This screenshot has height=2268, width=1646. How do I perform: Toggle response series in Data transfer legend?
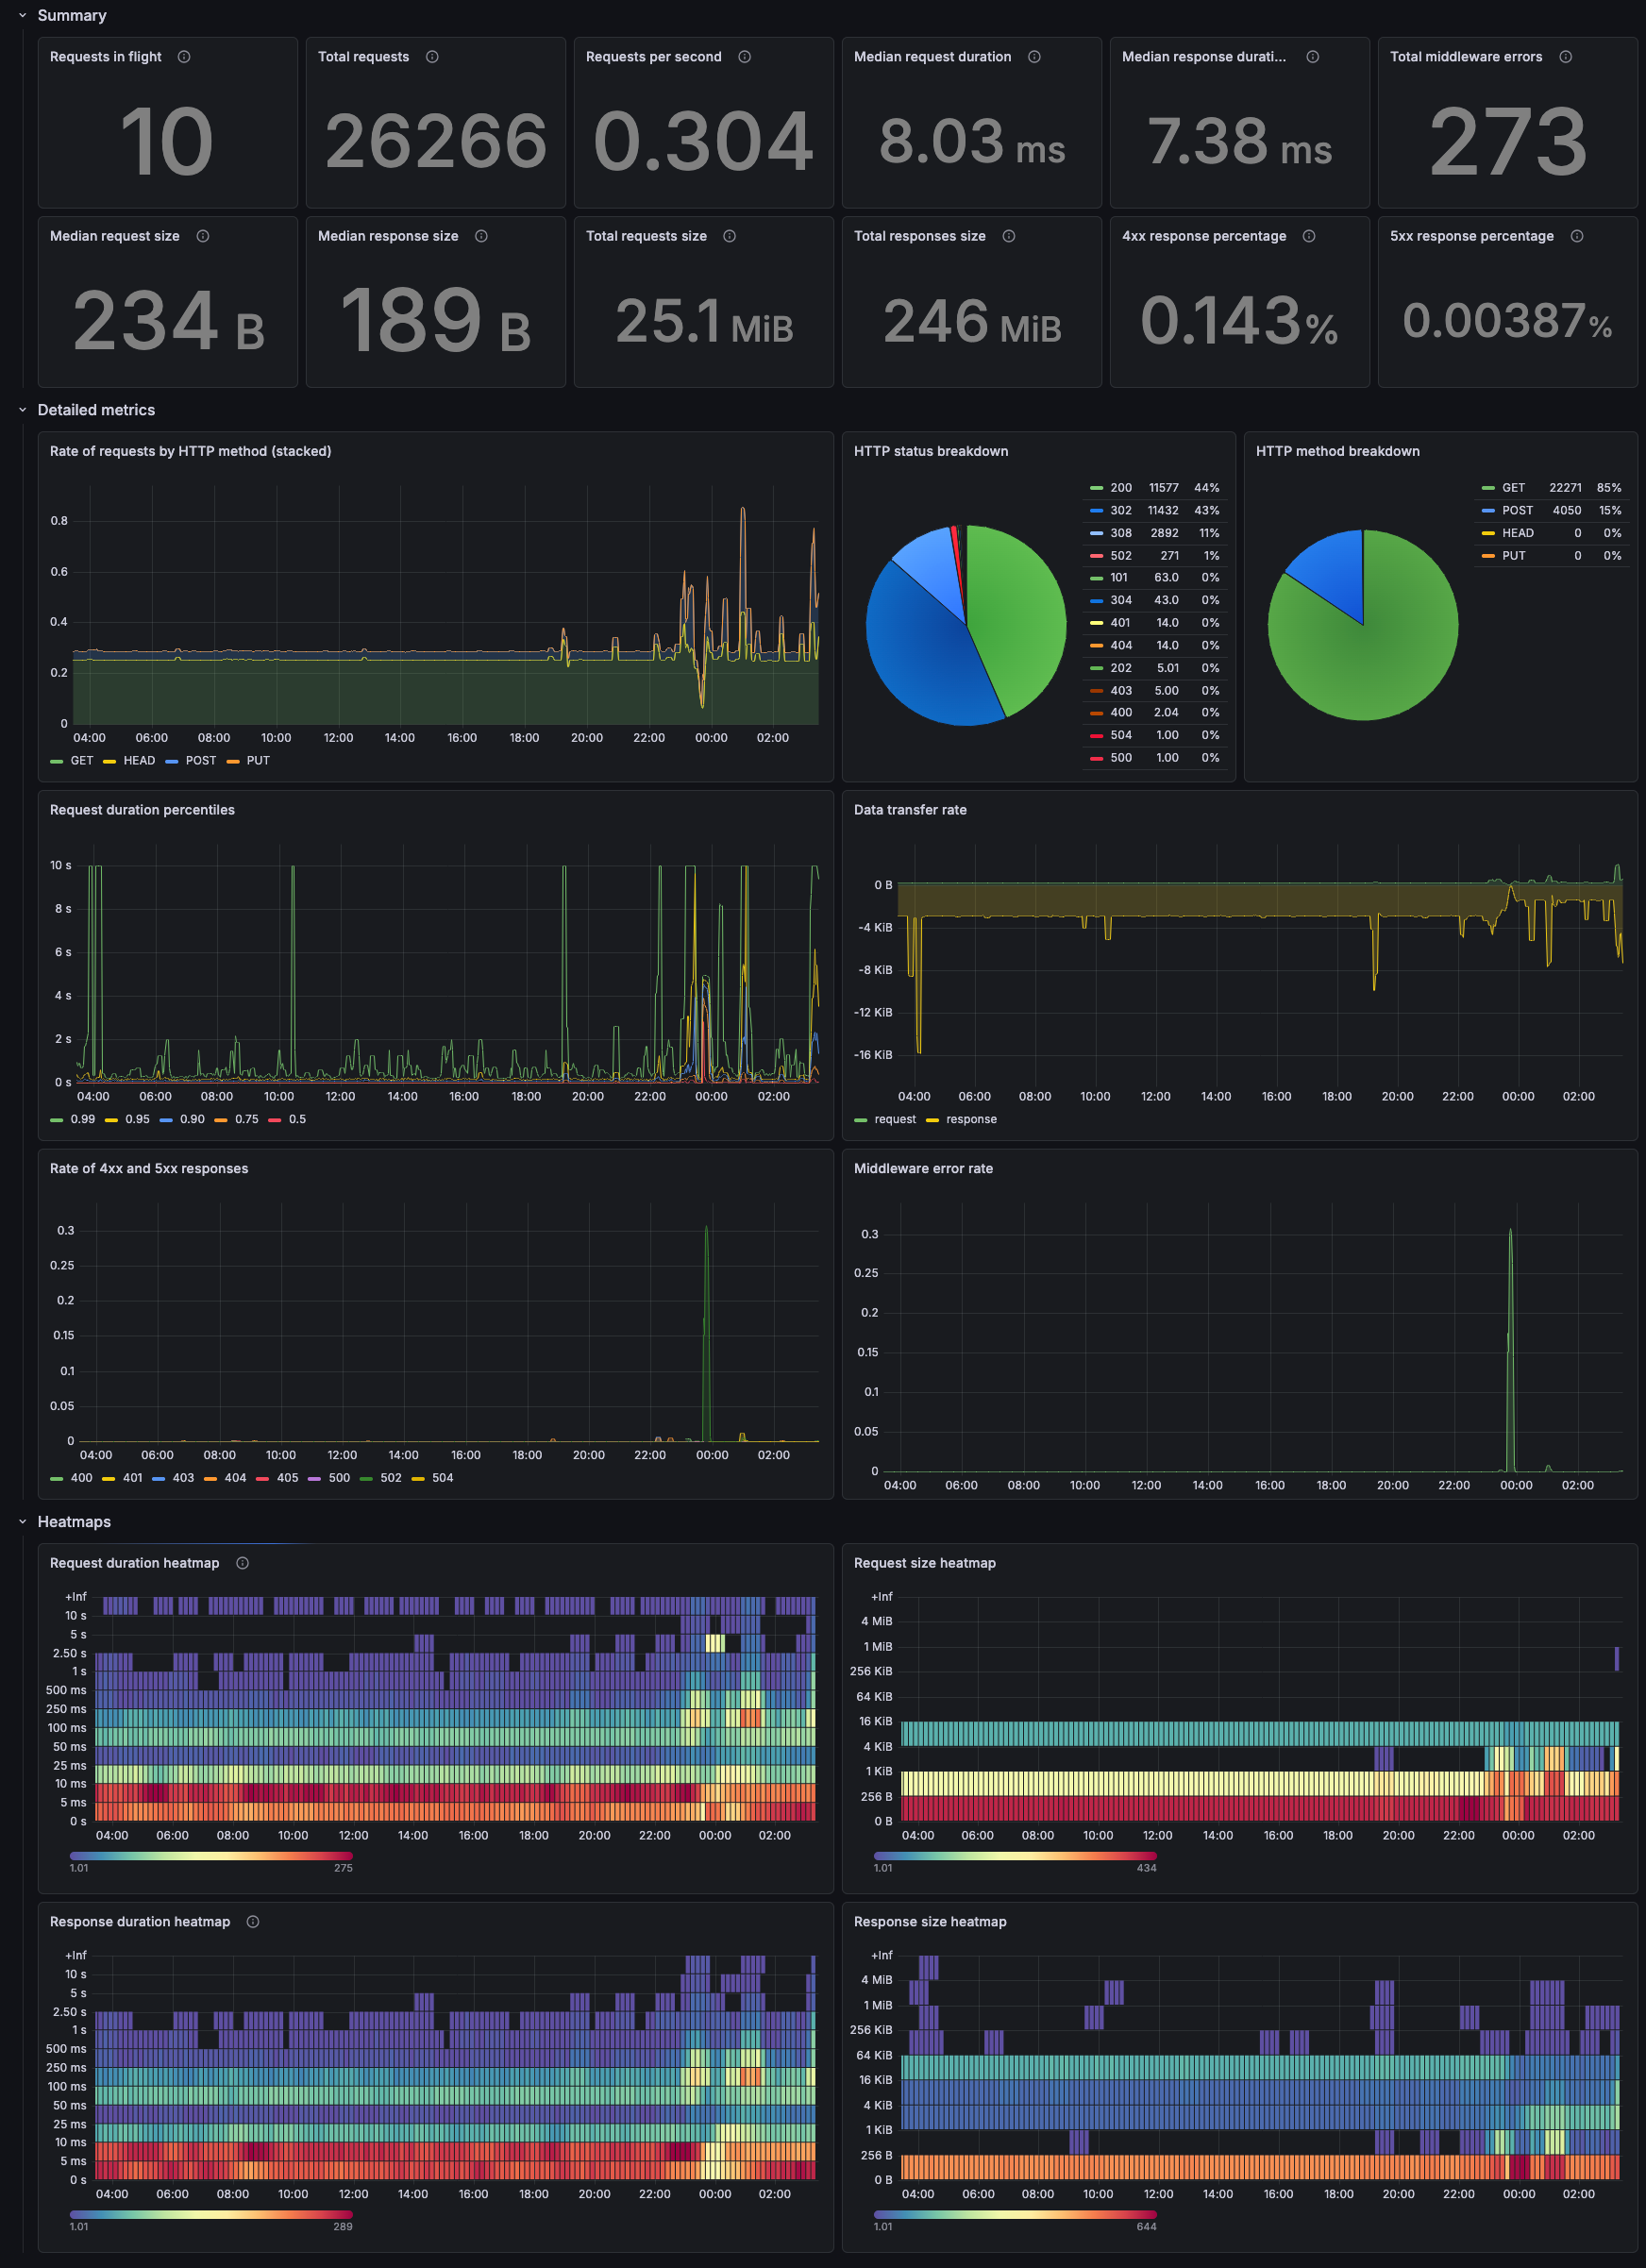click(x=970, y=1119)
